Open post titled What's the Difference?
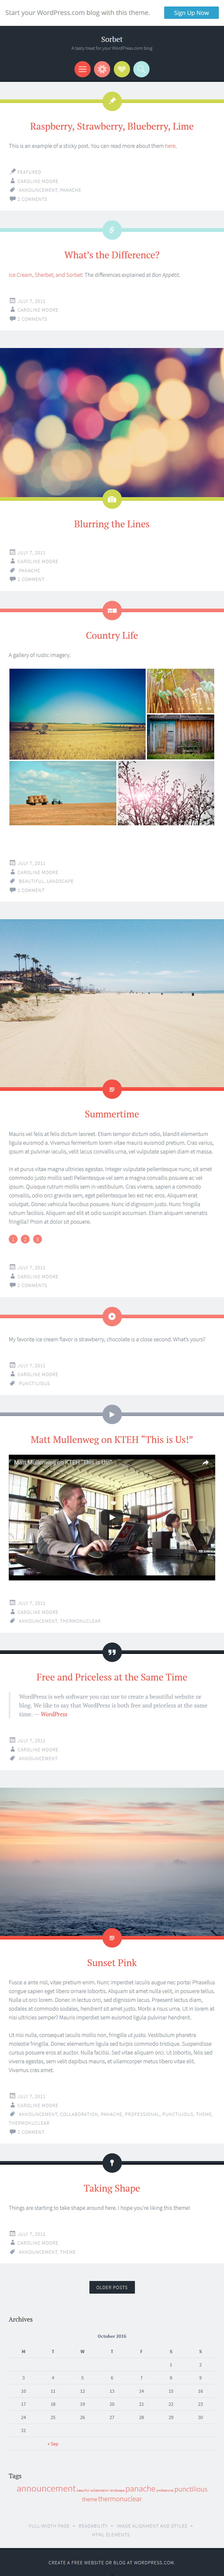 pyautogui.click(x=112, y=255)
